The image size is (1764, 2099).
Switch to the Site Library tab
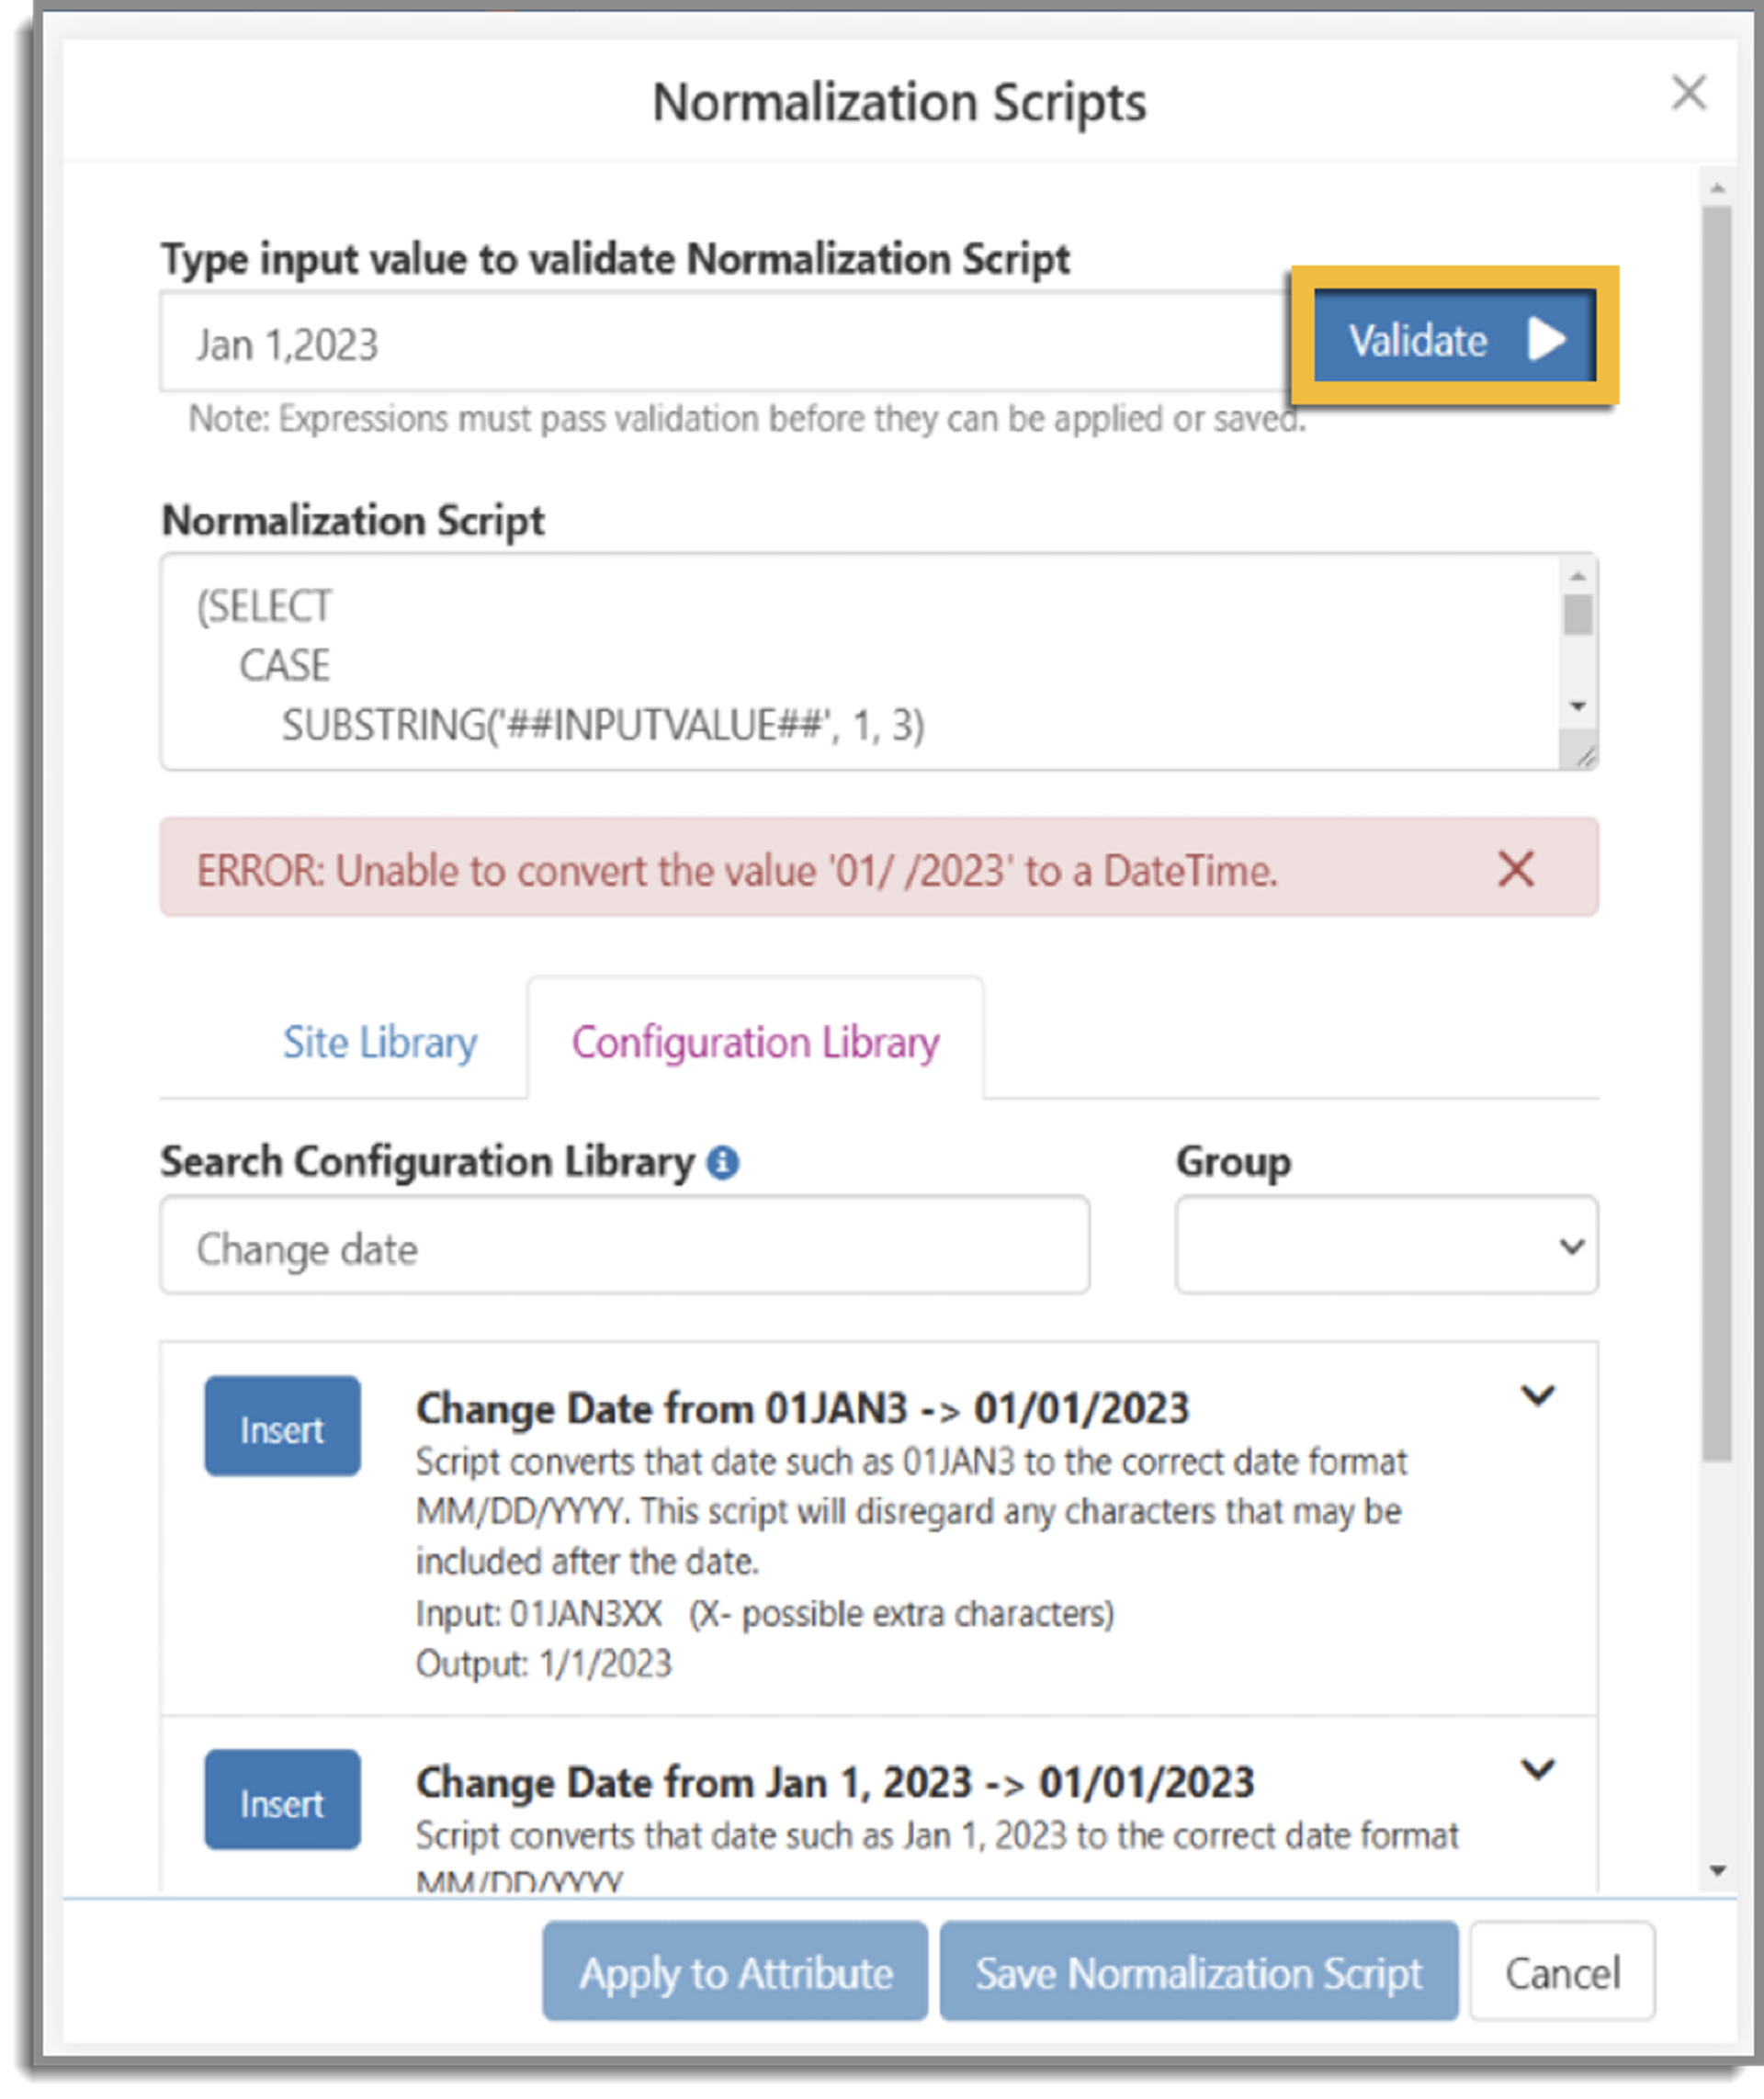click(380, 1042)
